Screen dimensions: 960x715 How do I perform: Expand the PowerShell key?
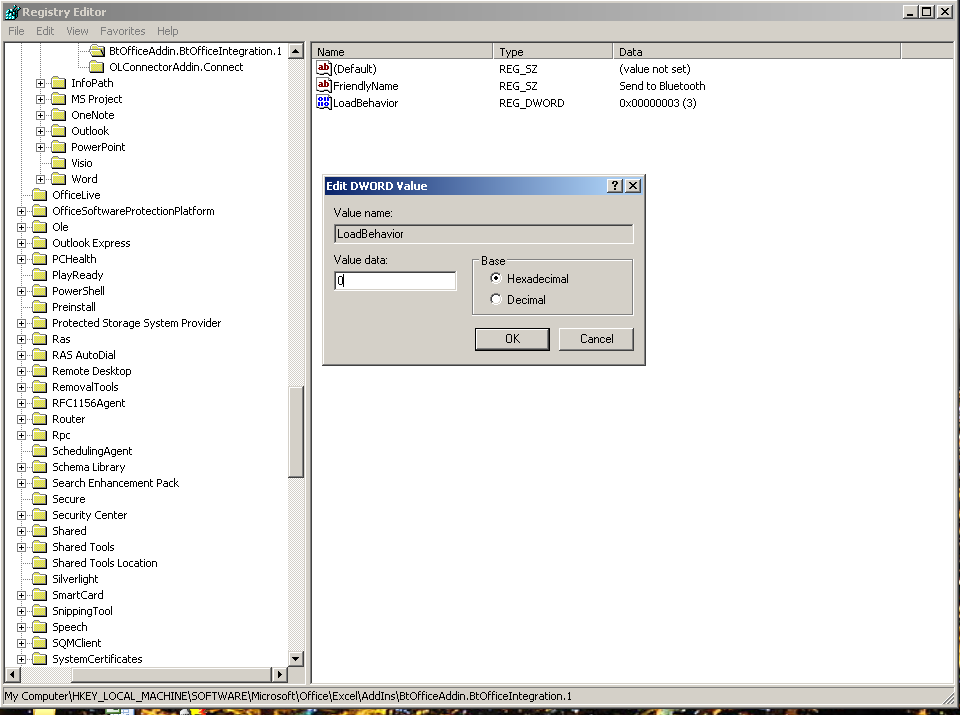tap(21, 291)
